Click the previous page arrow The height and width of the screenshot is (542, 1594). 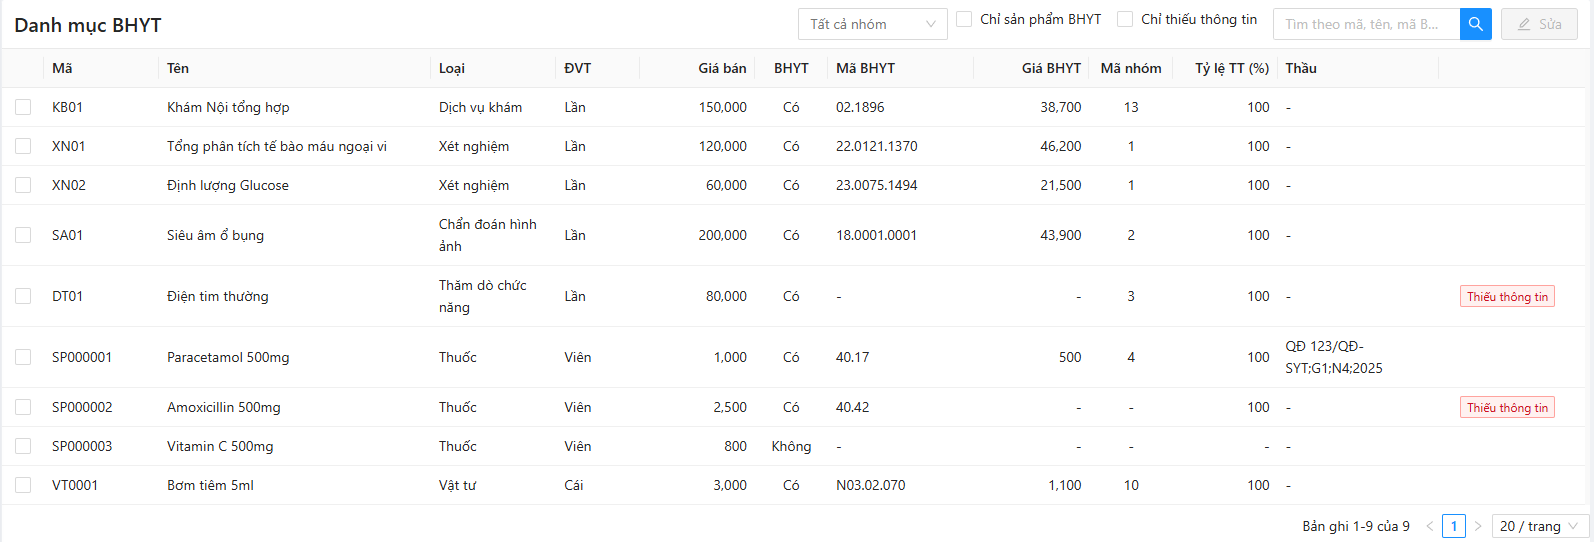(1430, 526)
